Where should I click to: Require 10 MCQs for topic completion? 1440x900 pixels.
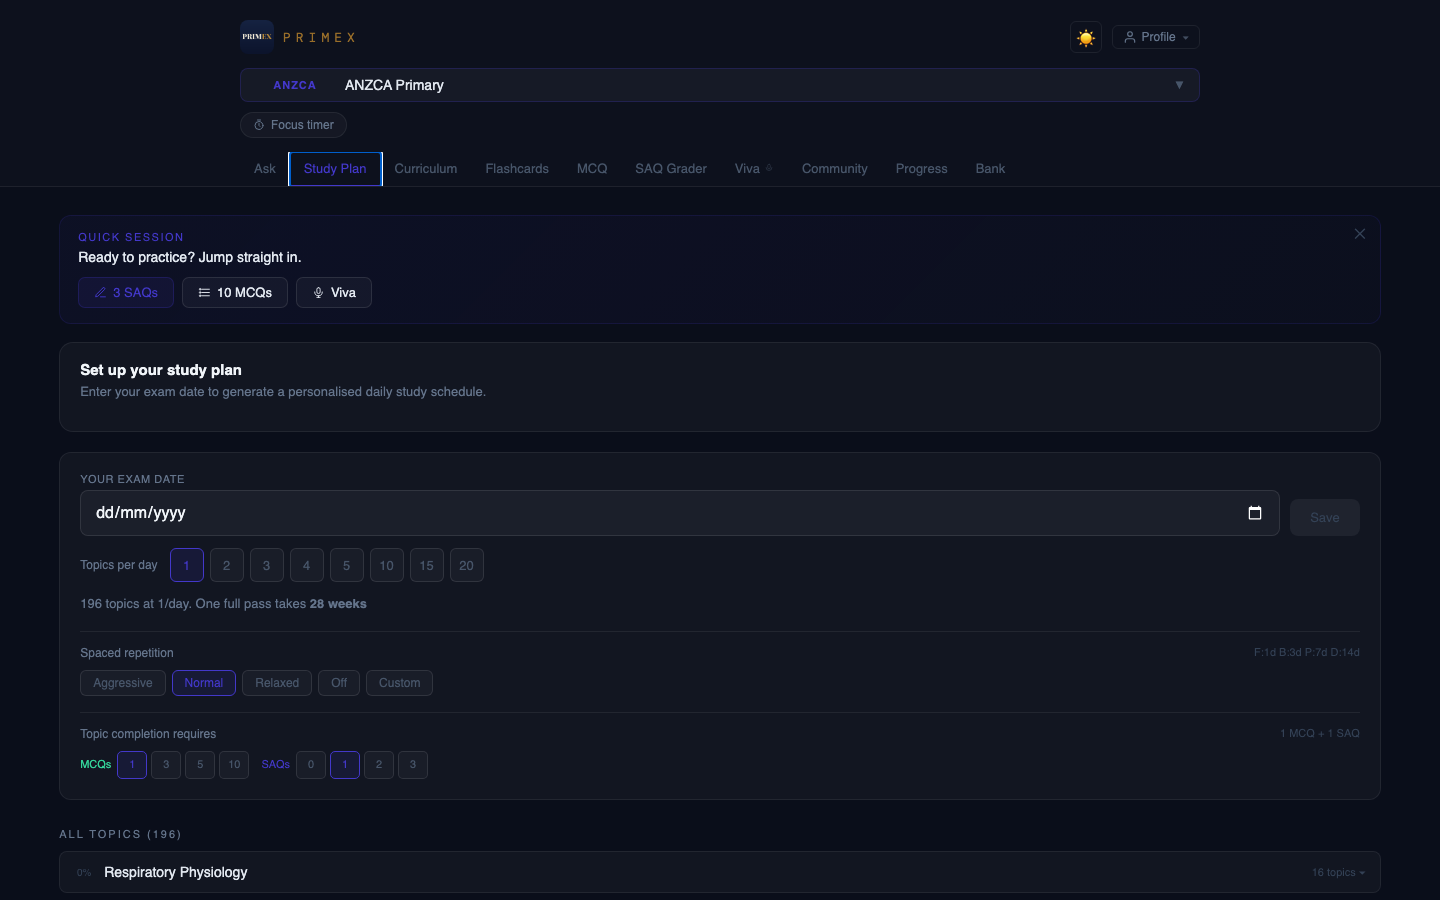pyautogui.click(x=234, y=765)
